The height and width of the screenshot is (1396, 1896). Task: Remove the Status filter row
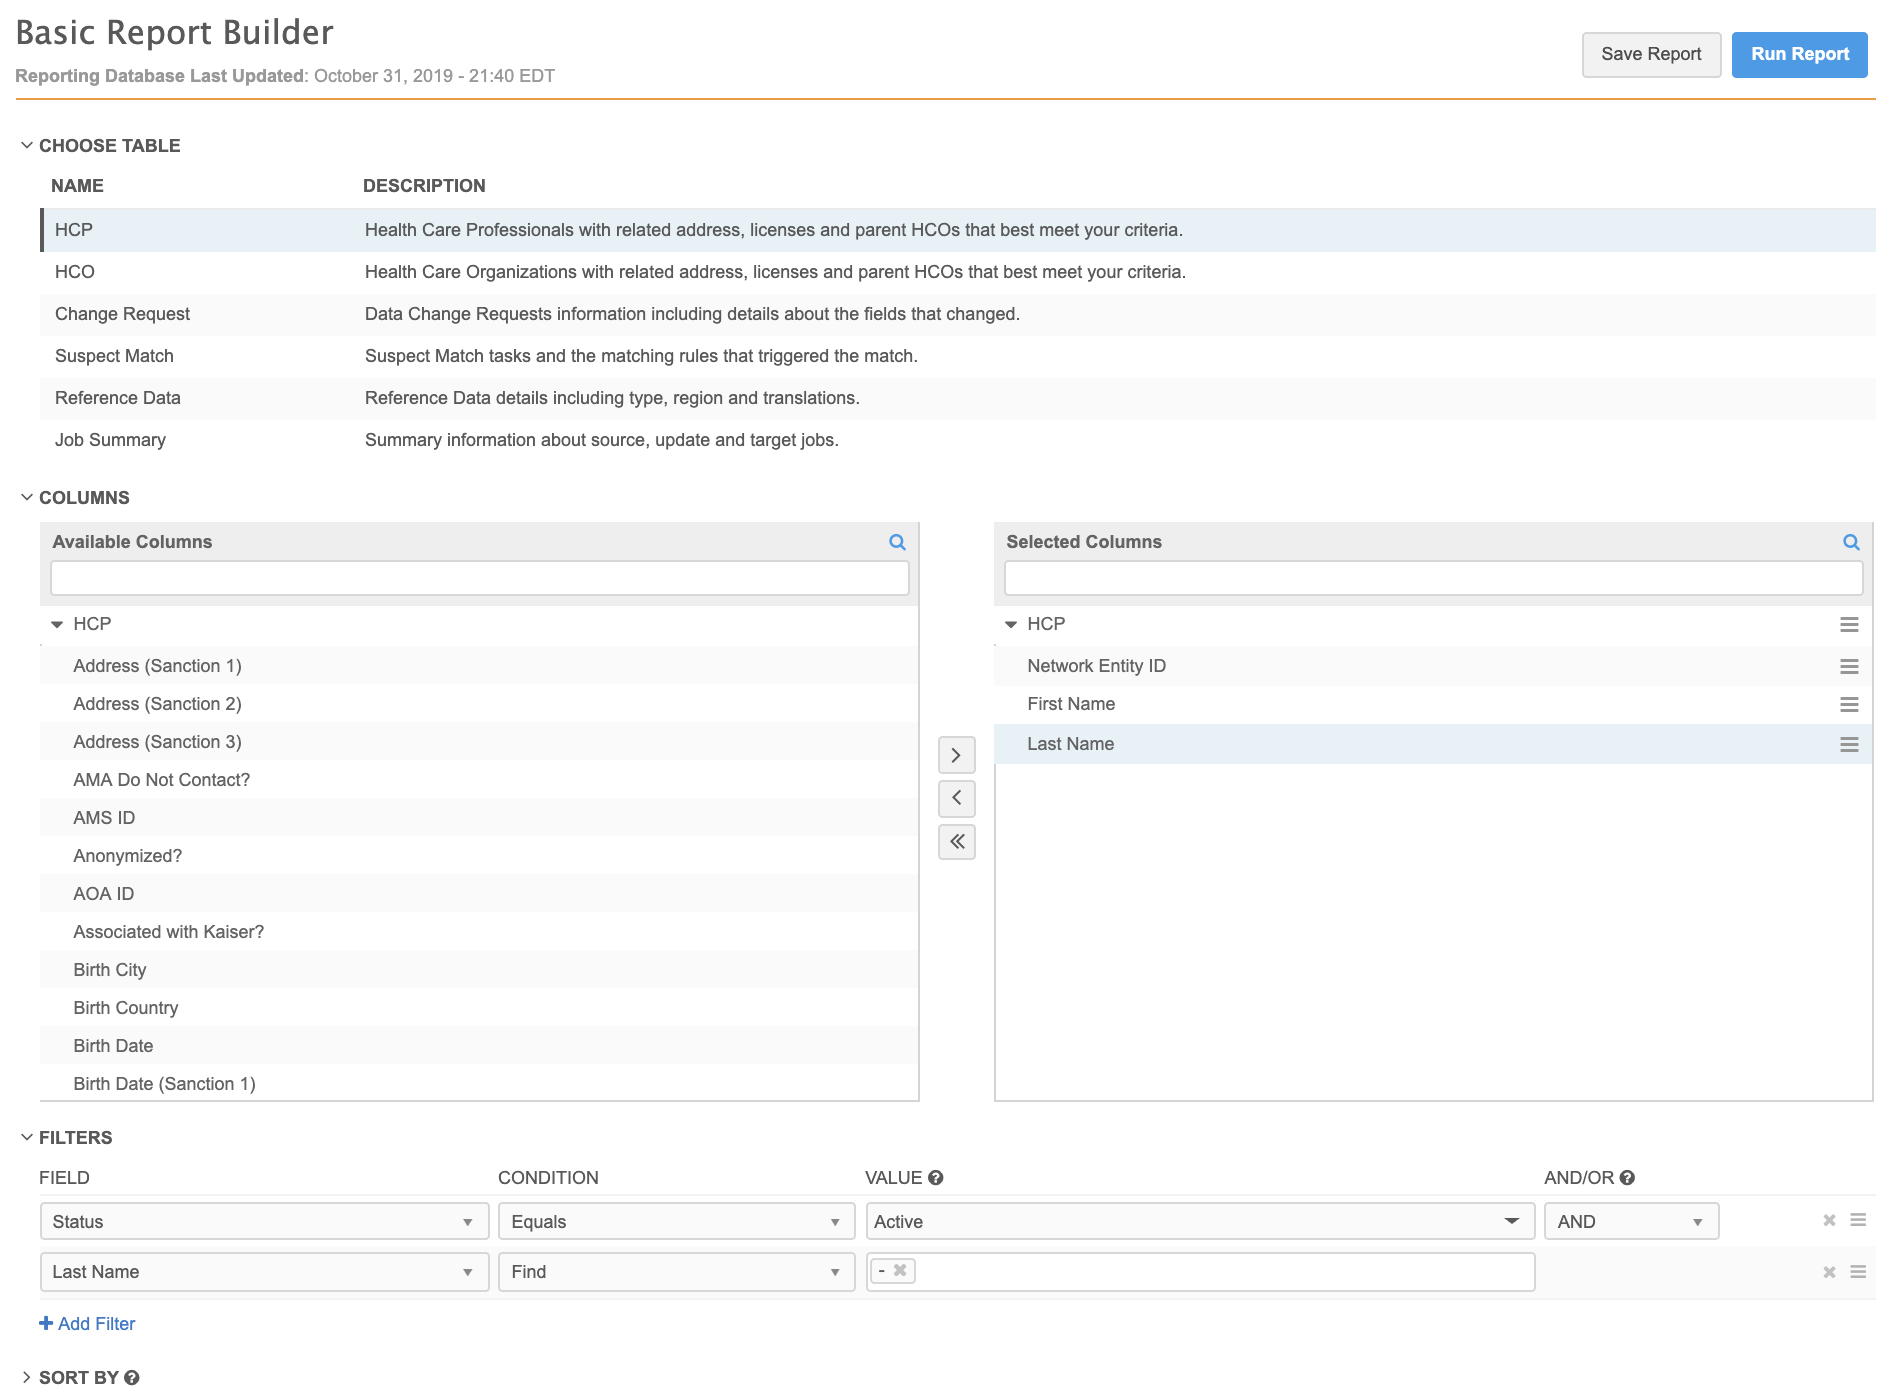click(x=1829, y=1220)
